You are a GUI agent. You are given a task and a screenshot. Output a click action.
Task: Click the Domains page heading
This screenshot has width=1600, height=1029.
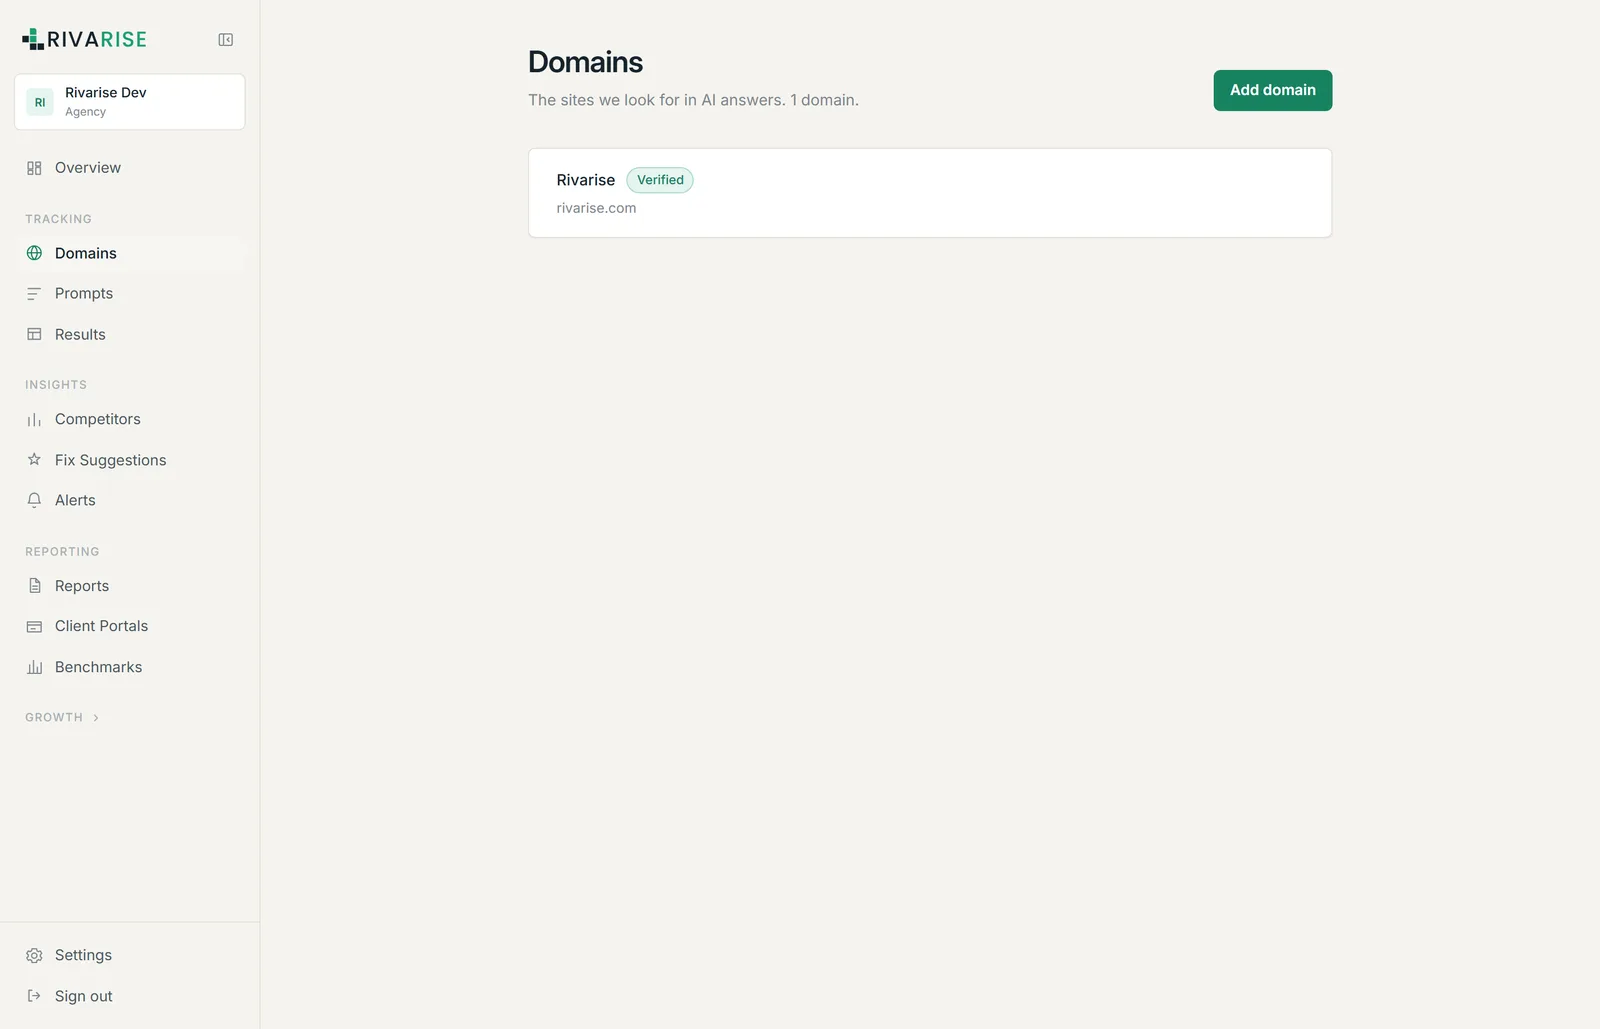585,62
